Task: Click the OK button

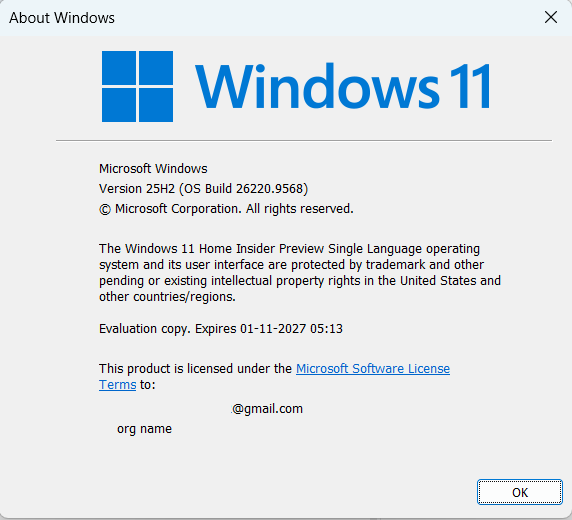Action: click(x=519, y=492)
